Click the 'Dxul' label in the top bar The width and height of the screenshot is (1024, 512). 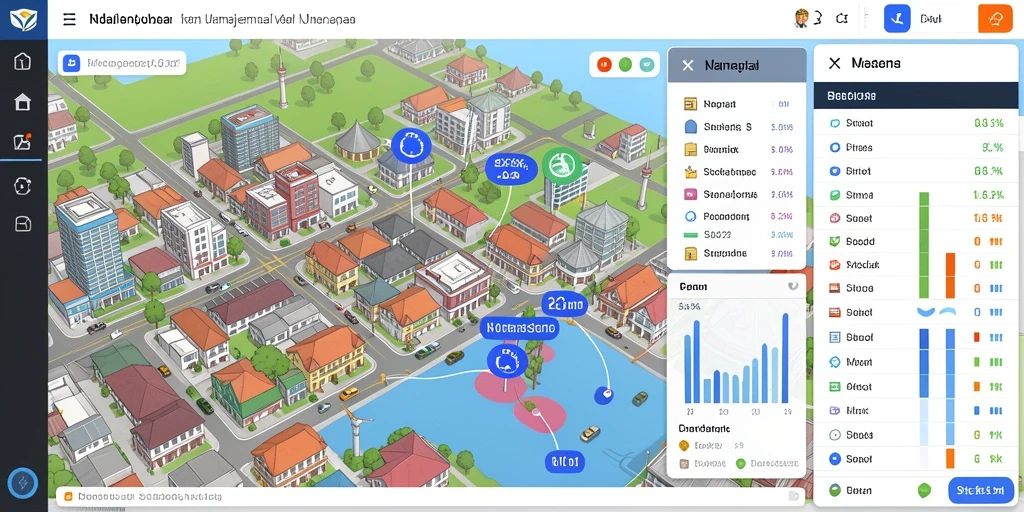pyautogui.click(x=929, y=20)
